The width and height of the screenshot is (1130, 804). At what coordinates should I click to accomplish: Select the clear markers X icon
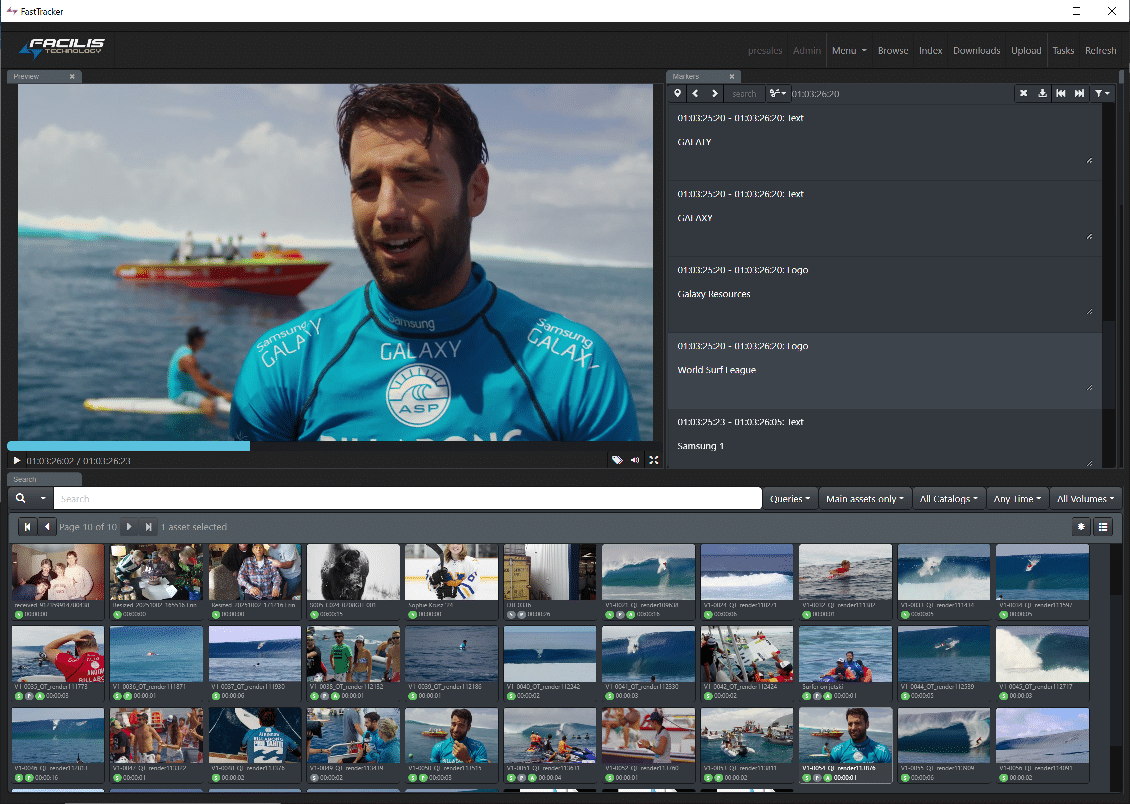pyautogui.click(x=1023, y=93)
